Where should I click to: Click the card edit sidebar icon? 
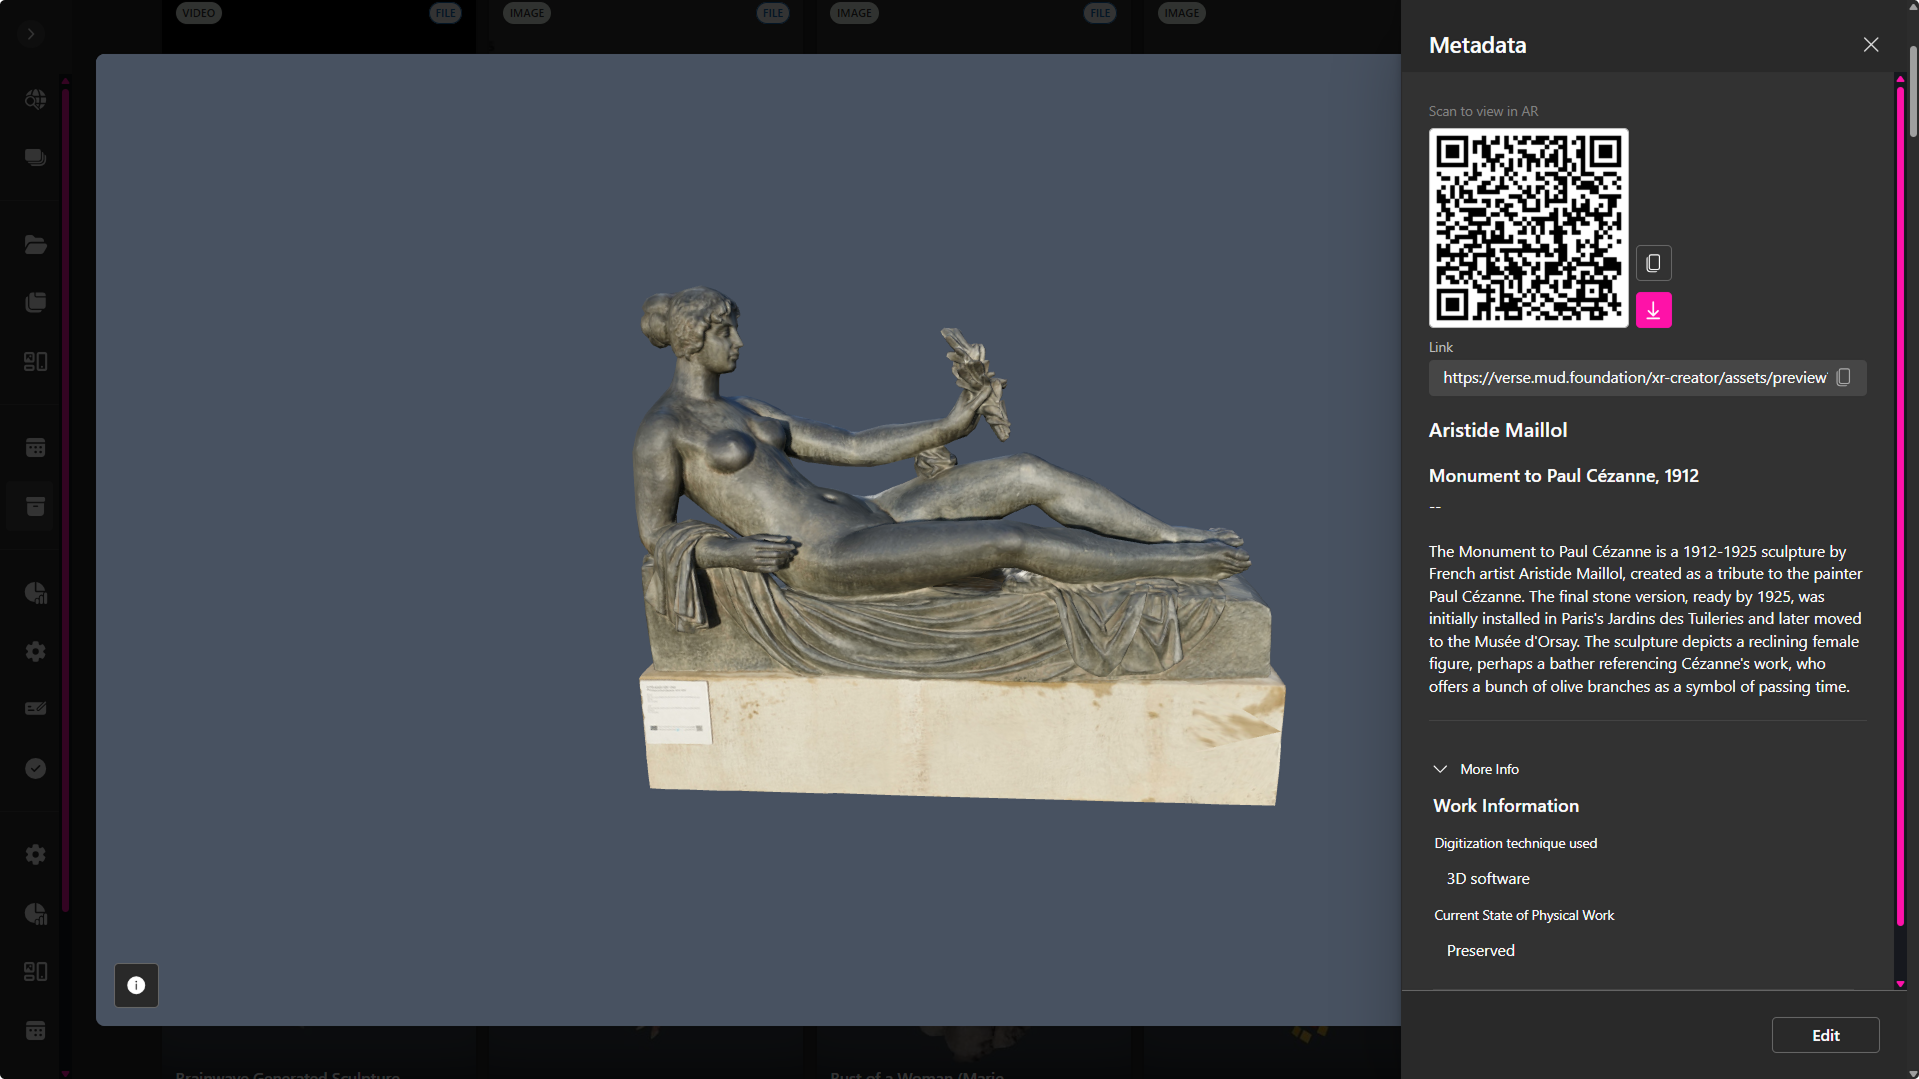pyautogui.click(x=35, y=709)
